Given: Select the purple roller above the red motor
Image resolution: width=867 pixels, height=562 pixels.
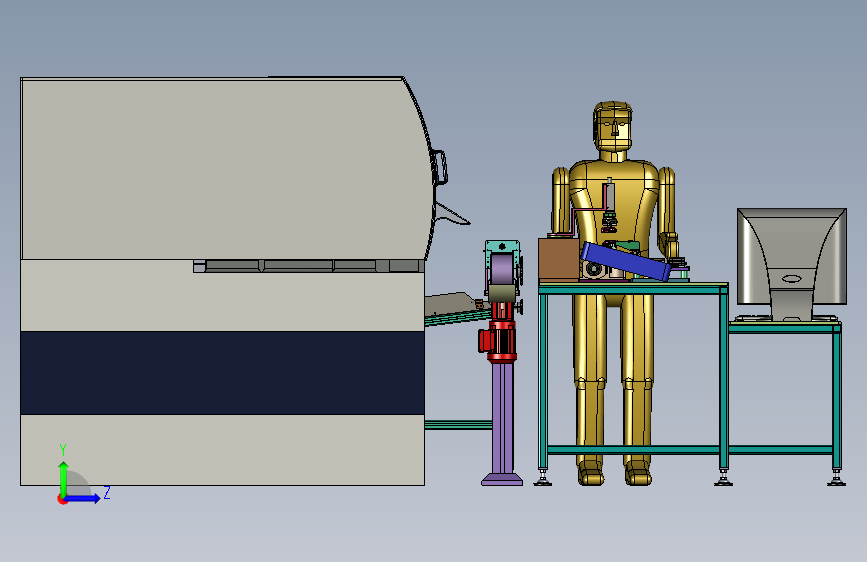Looking at the screenshot, I should click(x=502, y=269).
